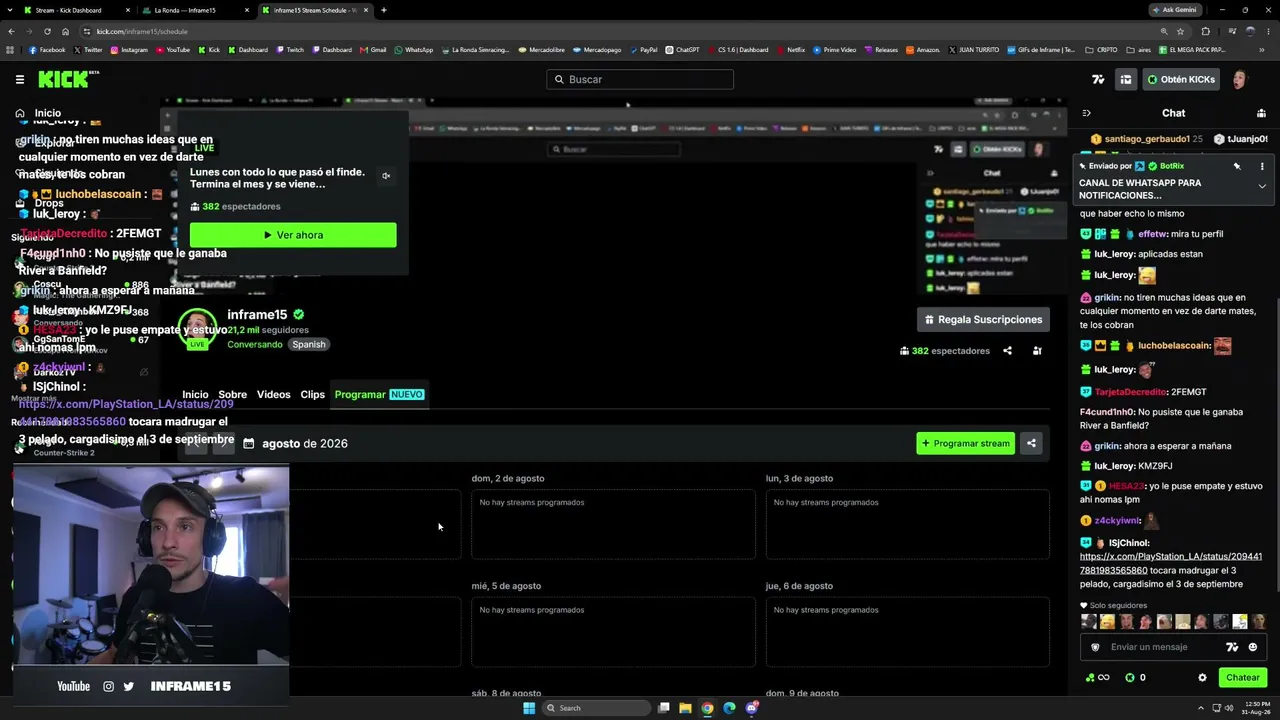Switch to the Stream - Kick Dashboard browser tab
This screenshot has height=720, width=1280.
coord(75,10)
